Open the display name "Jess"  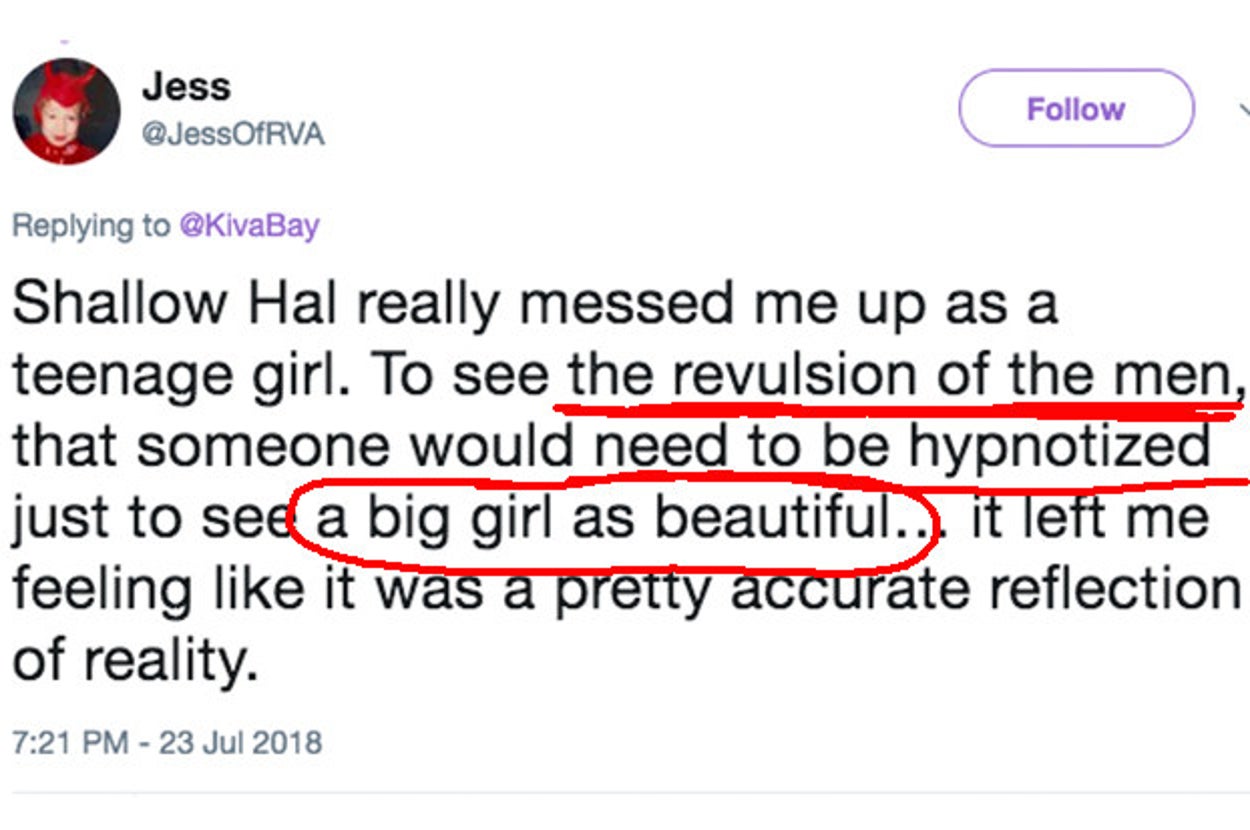pos(186,87)
